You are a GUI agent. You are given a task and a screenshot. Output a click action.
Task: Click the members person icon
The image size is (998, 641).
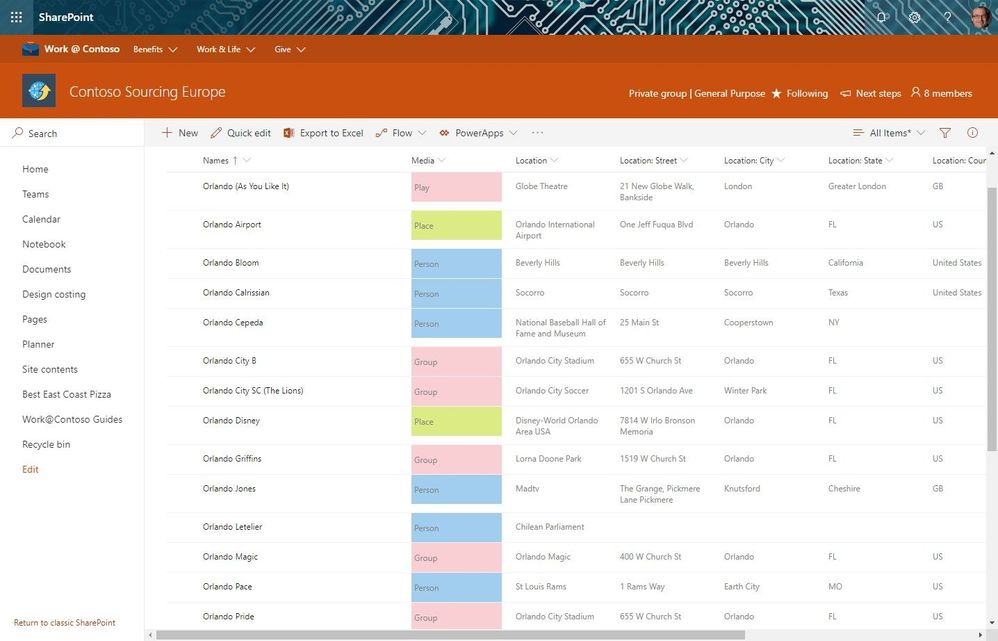(915, 92)
